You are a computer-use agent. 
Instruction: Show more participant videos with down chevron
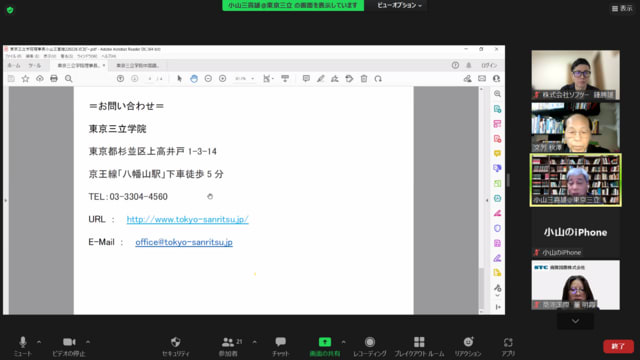(576, 321)
